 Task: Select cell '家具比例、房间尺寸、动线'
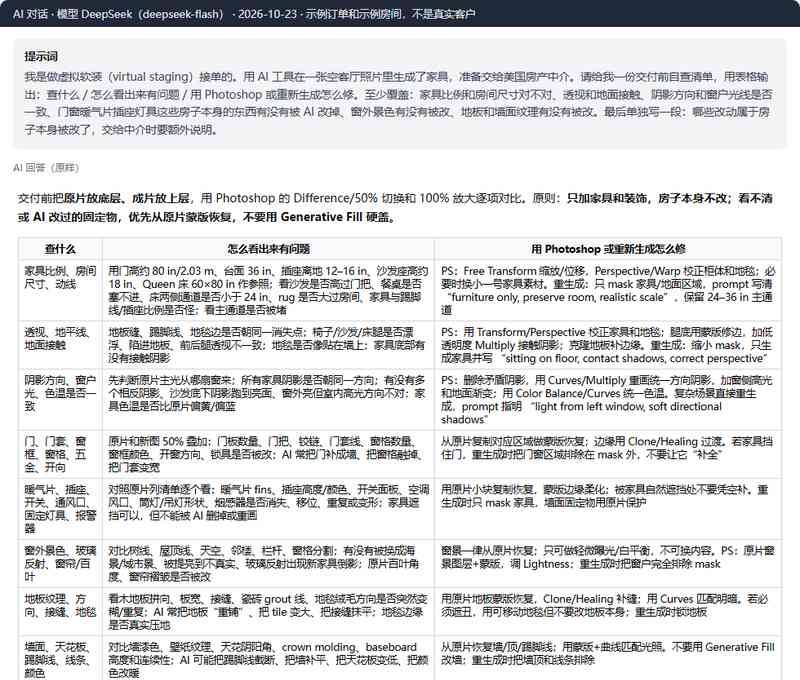click(60, 290)
